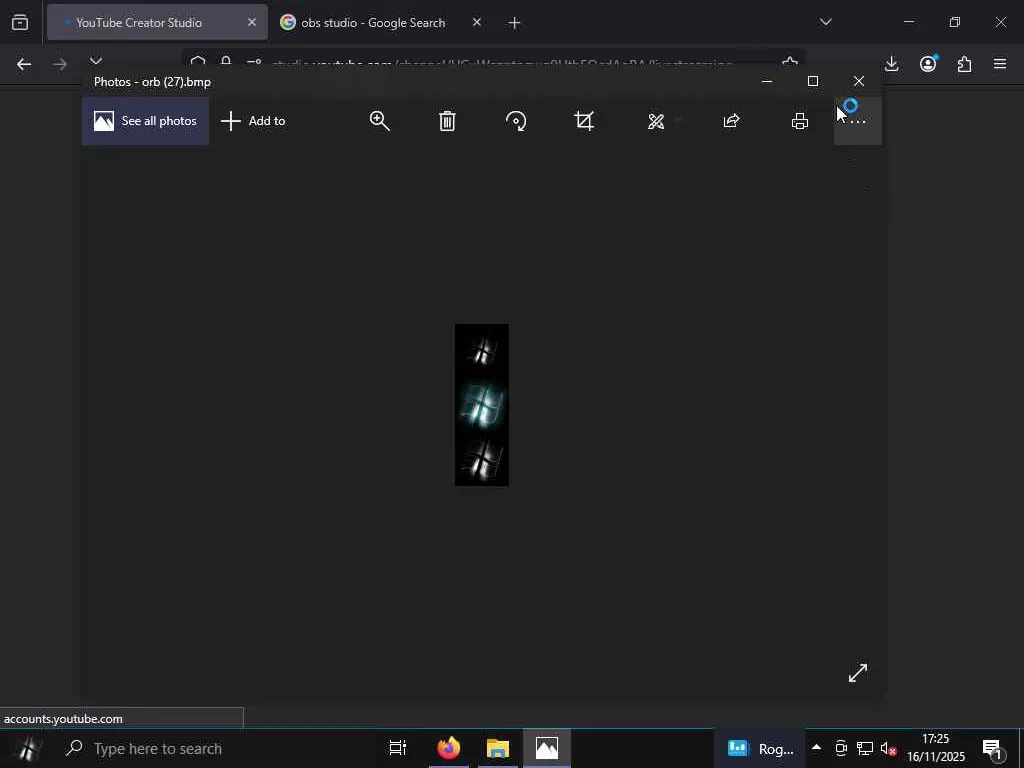Screen dimensions: 1024x768
Task: Print the photo using the printer icon
Action: point(800,121)
